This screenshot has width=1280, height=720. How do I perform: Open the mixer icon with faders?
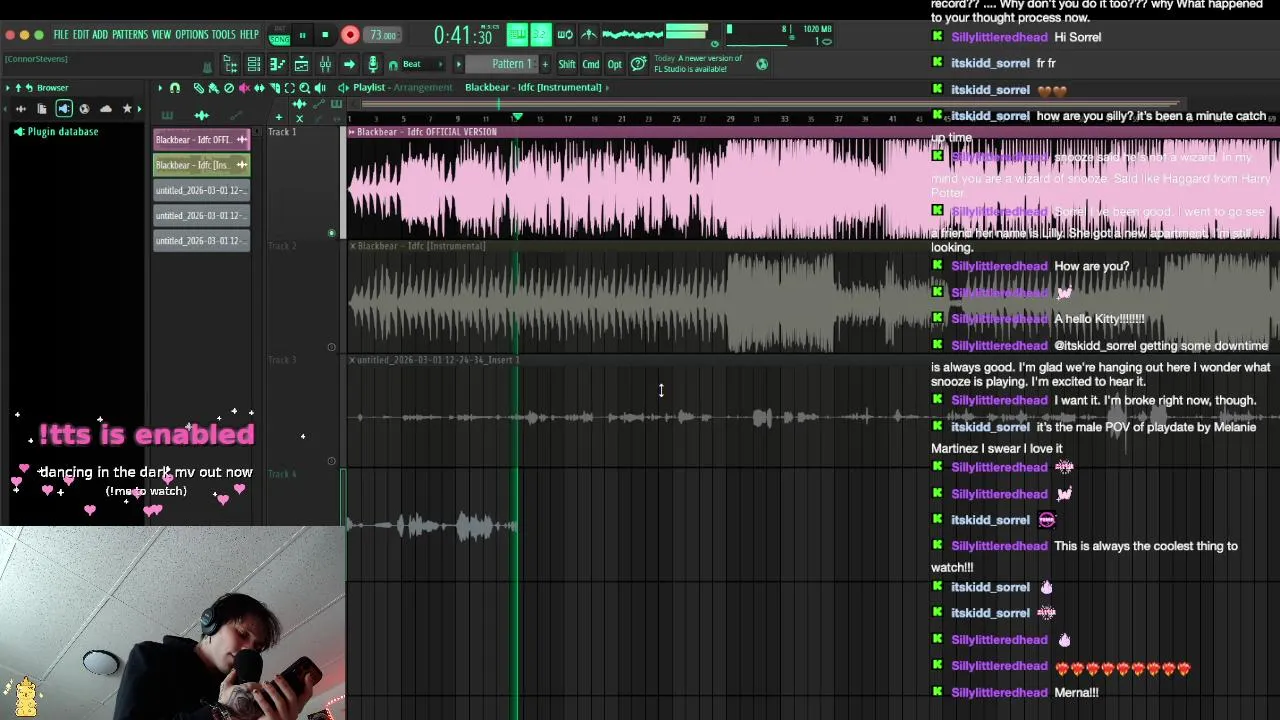[325, 64]
